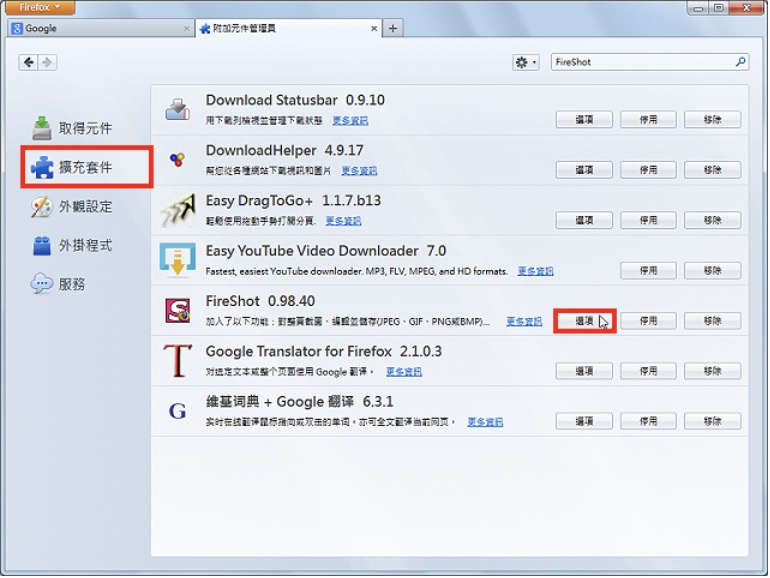
Task: Disable the Download Statusbar extension
Action: [648, 119]
